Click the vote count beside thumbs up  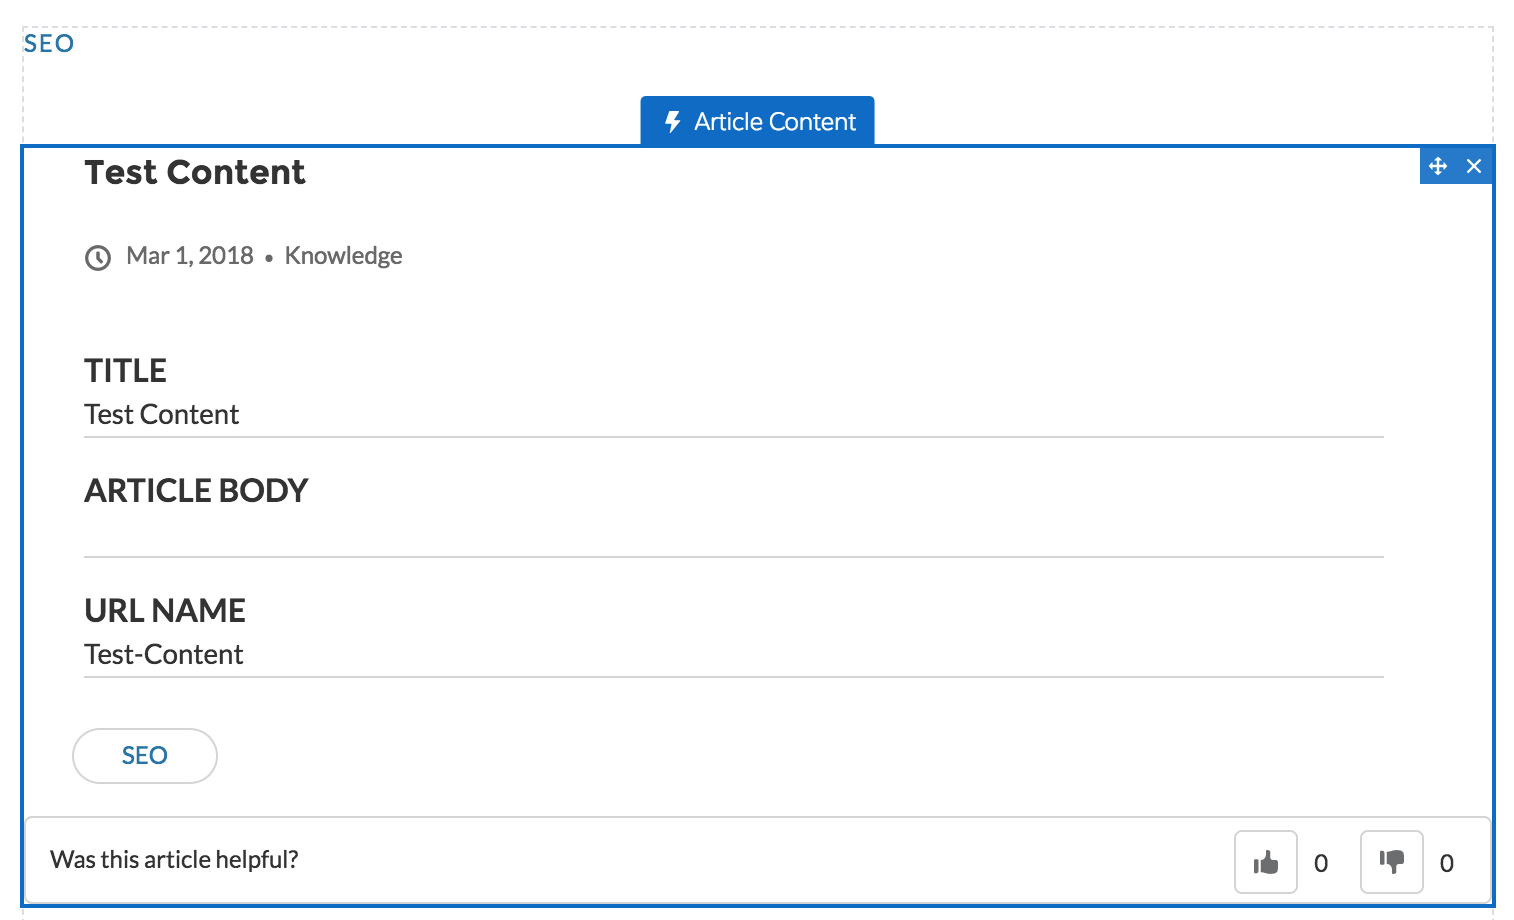pos(1321,864)
